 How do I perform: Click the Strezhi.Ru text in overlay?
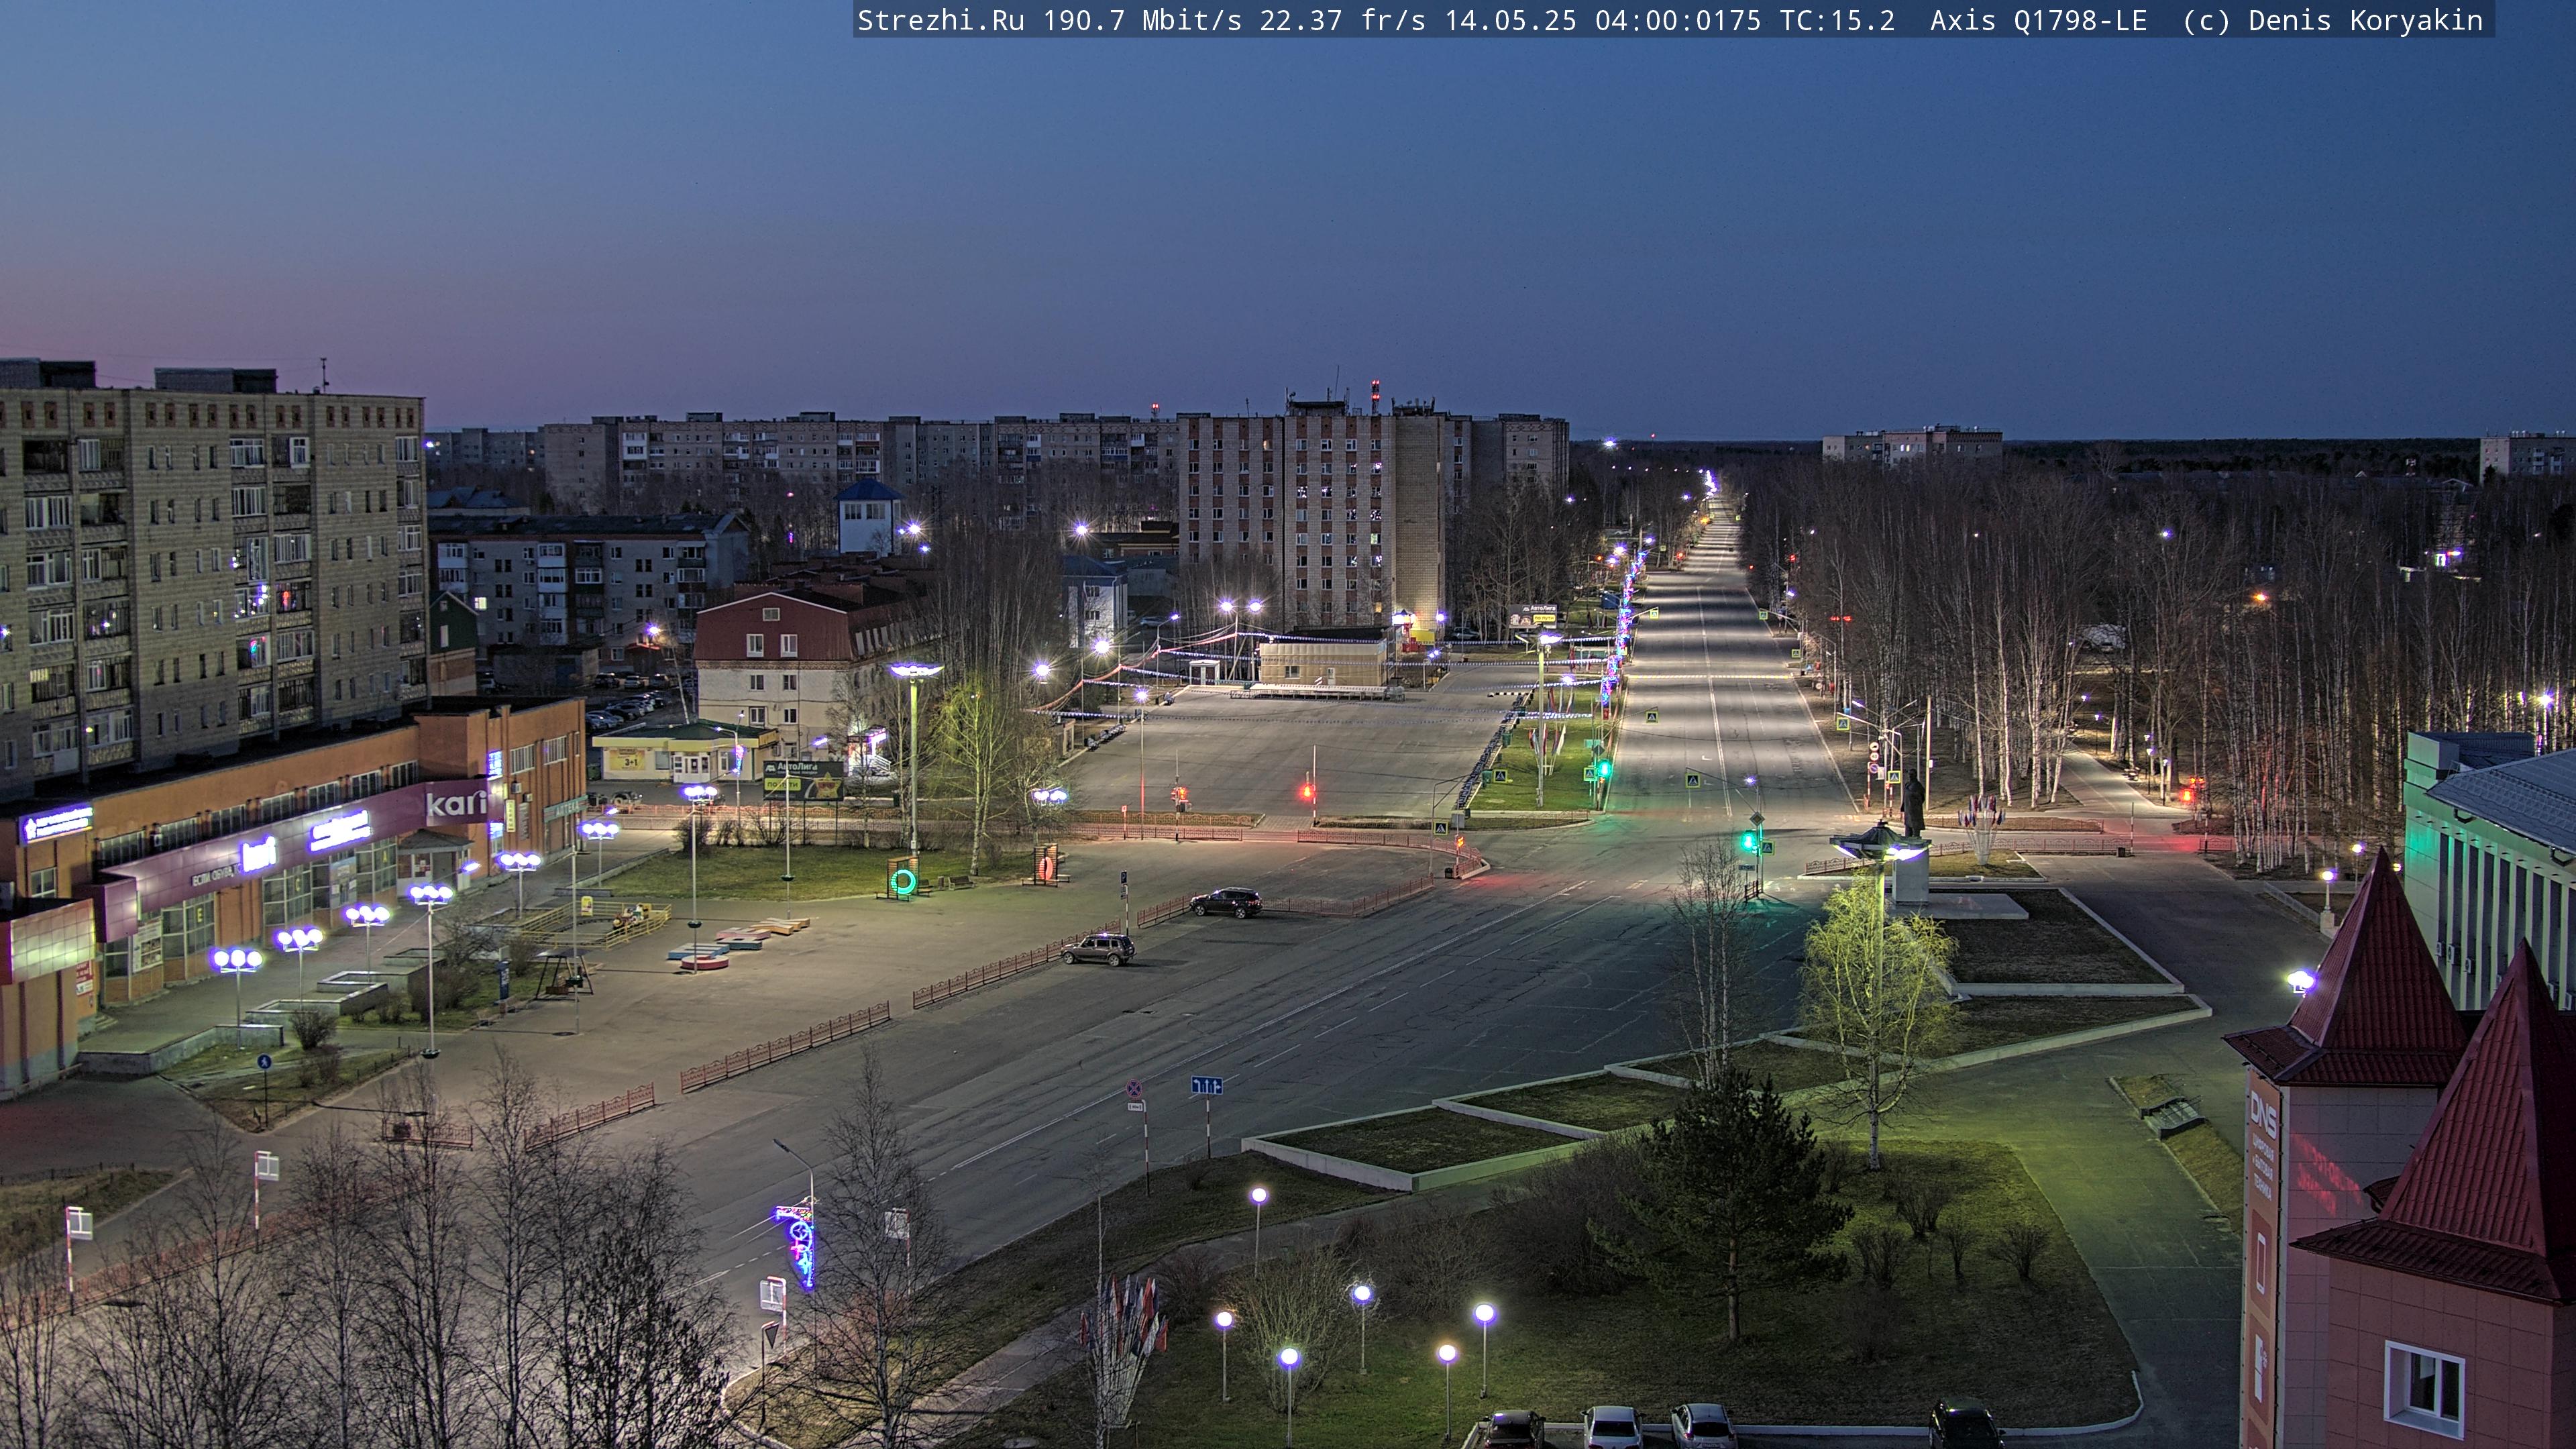940,21
